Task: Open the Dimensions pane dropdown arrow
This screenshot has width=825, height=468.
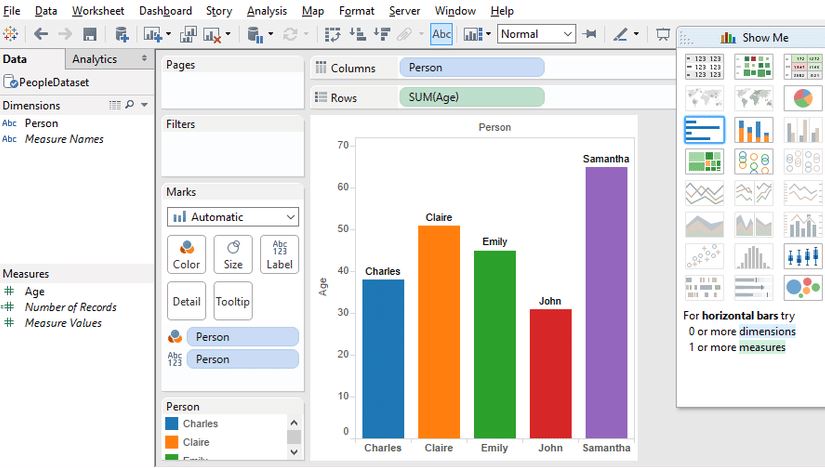Action: (x=144, y=105)
